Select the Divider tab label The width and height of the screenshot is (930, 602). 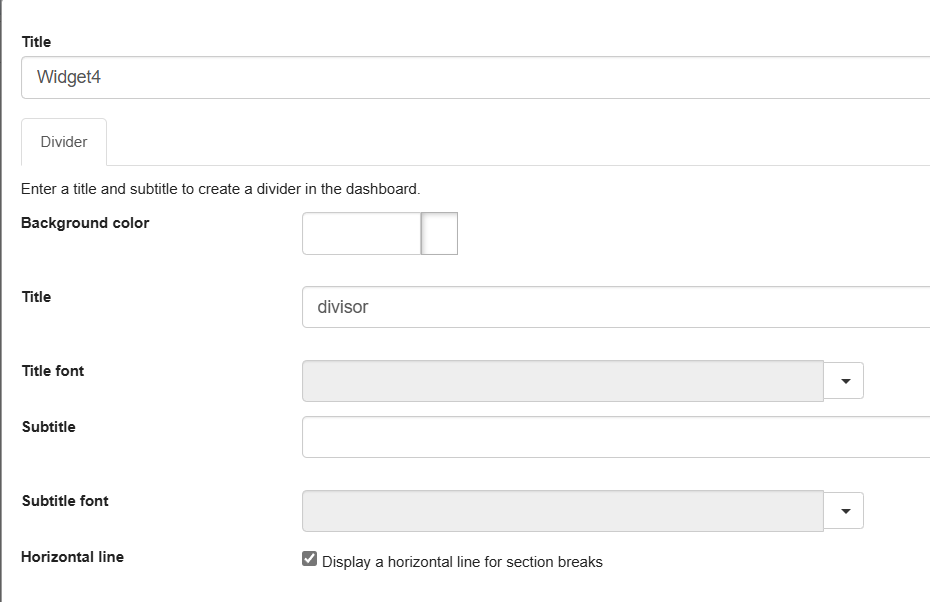coord(63,141)
